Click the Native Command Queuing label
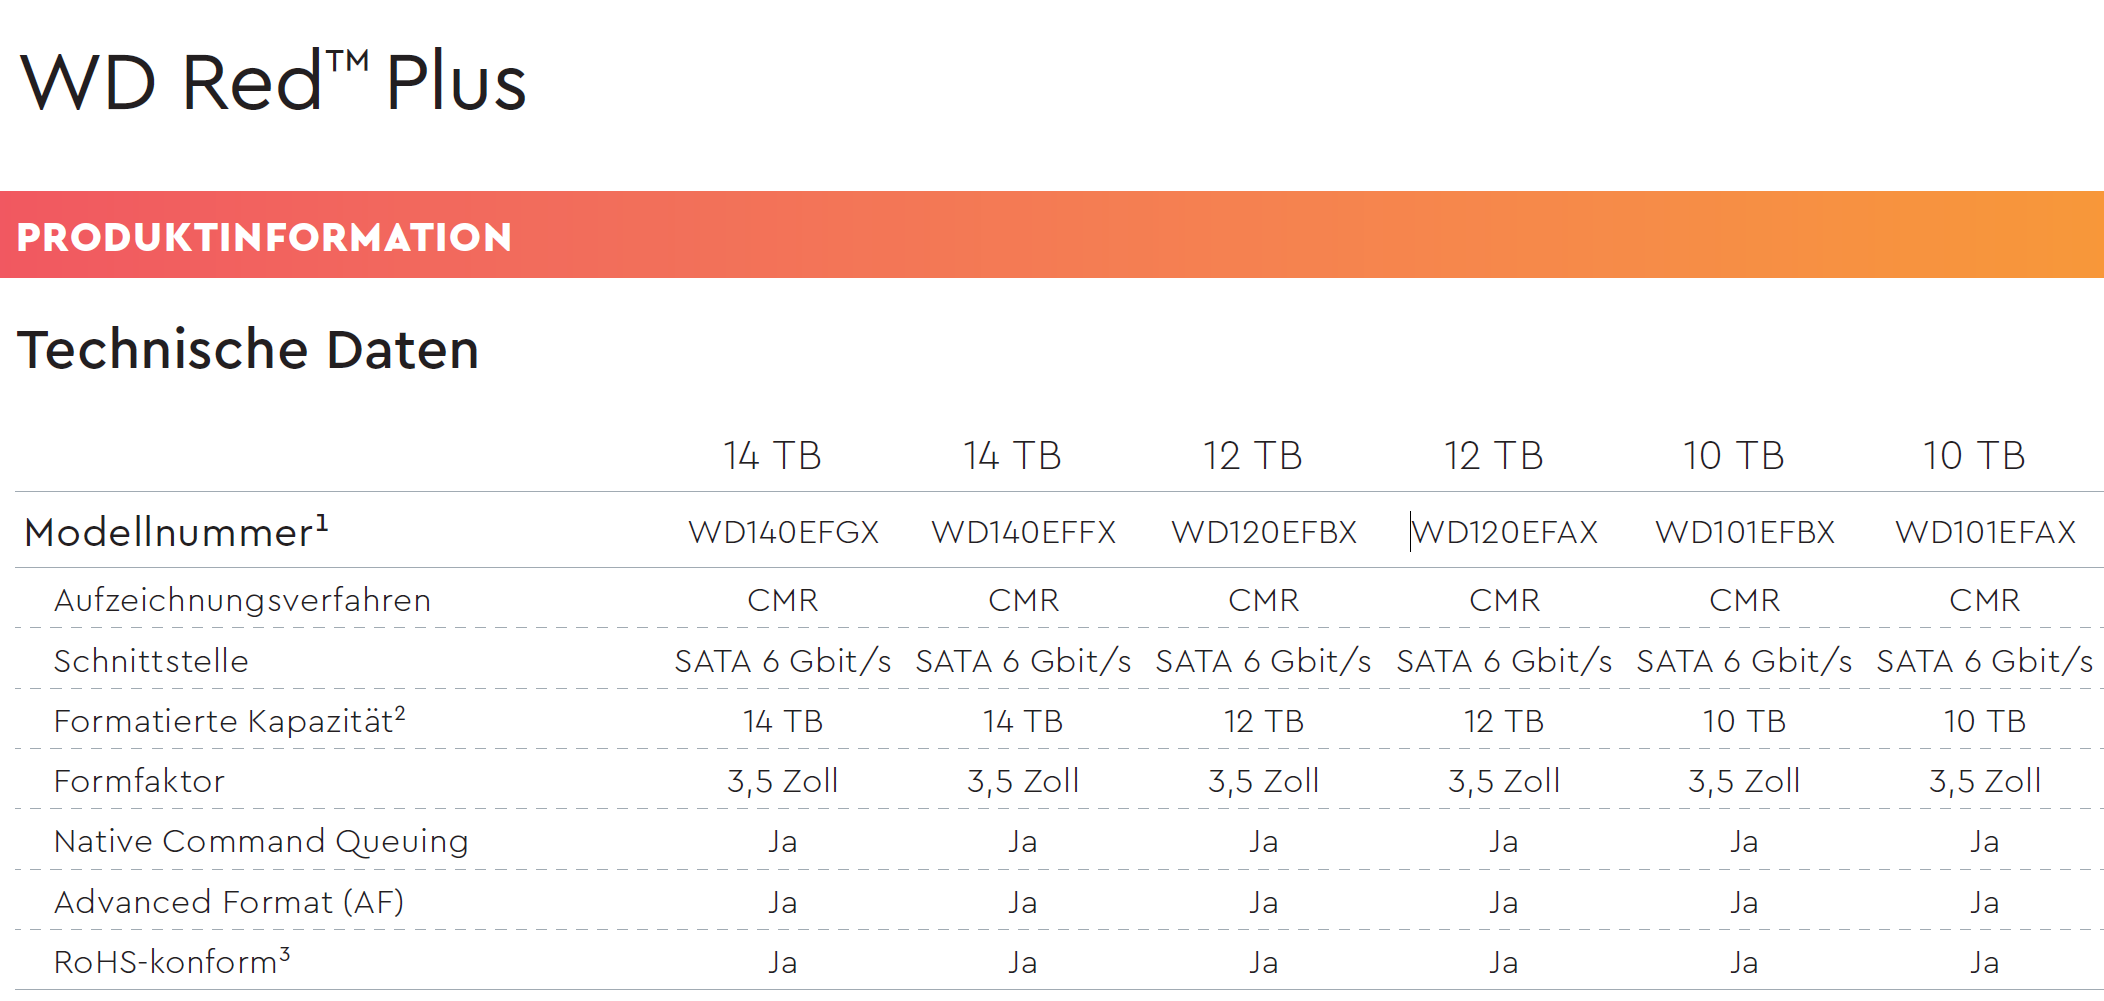Viewport: 2104px width, 1001px height. (261, 842)
